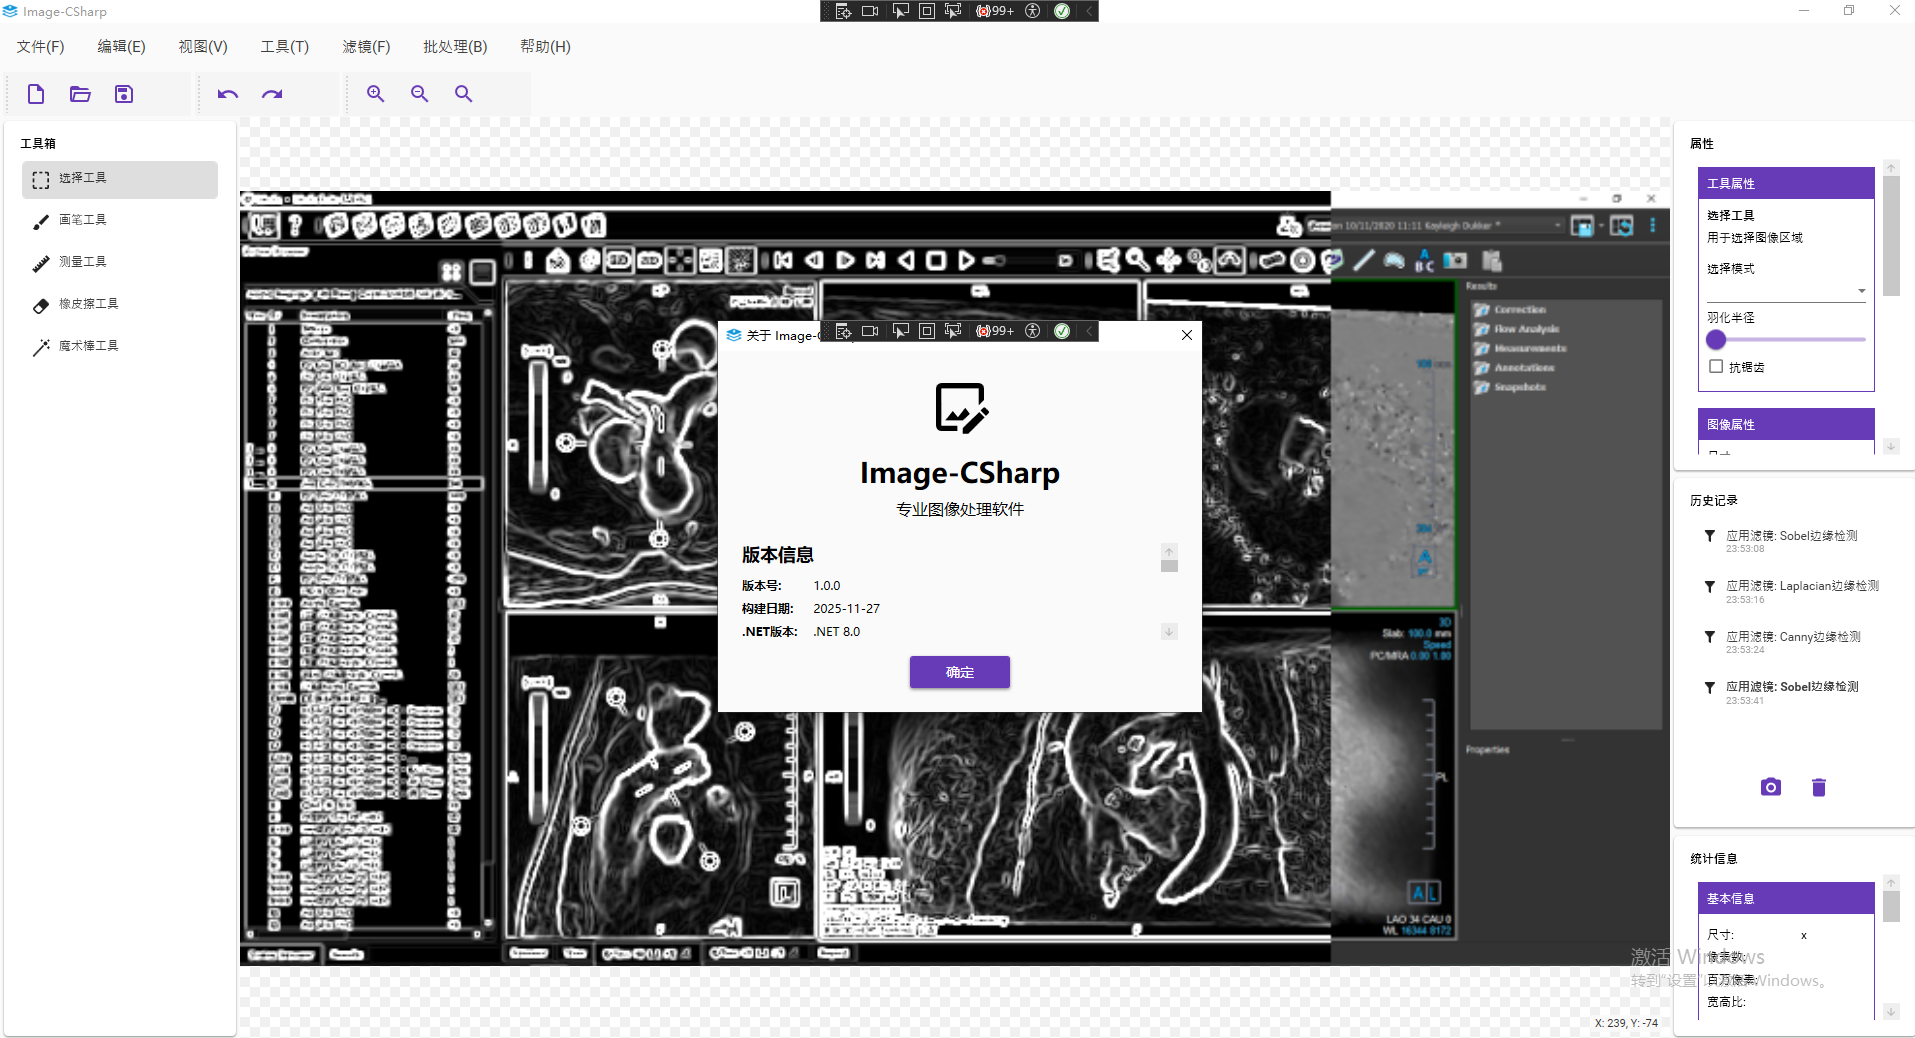The width and height of the screenshot is (1915, 1038).
Task: Click the plain magnifier (reset zoom) toolbar icon
Action: (x=464, y=94)
